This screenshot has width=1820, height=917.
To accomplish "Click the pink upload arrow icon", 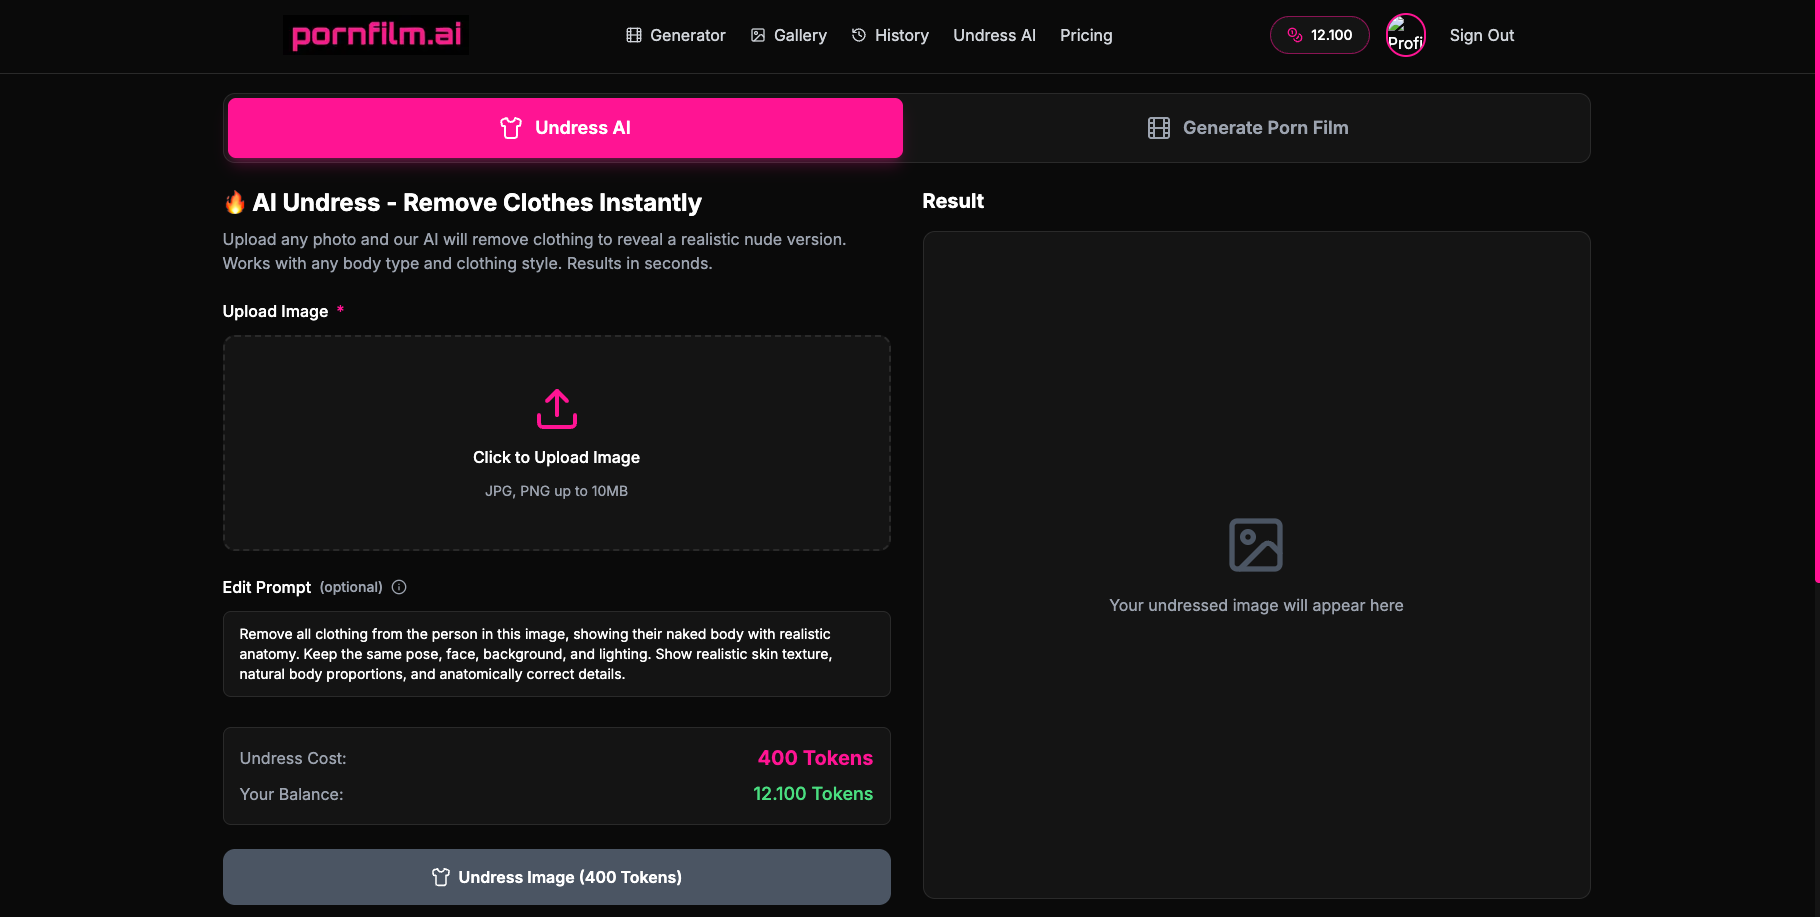I will click(x=556, y=408).
